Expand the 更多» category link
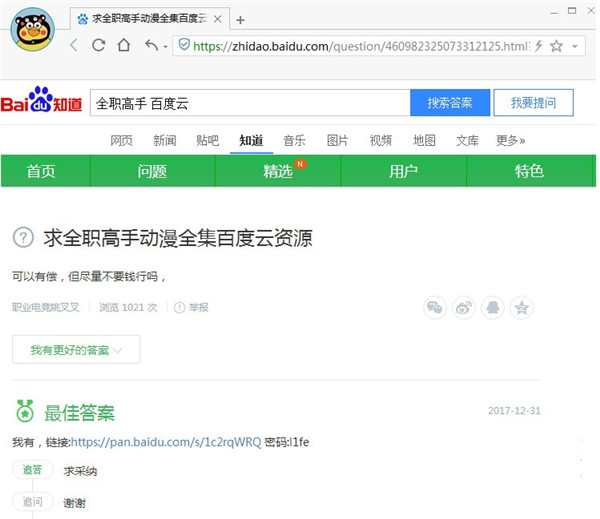 coord(510,140)
